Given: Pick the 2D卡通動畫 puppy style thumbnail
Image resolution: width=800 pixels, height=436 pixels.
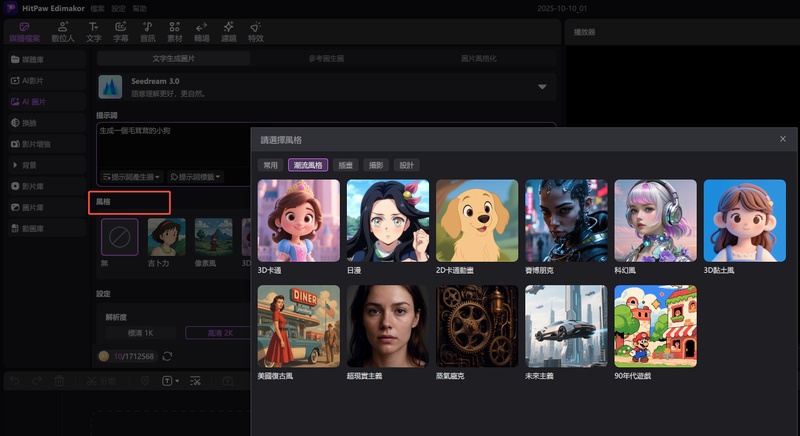Looking at the screenshot, I should click(x=477, y=221).
